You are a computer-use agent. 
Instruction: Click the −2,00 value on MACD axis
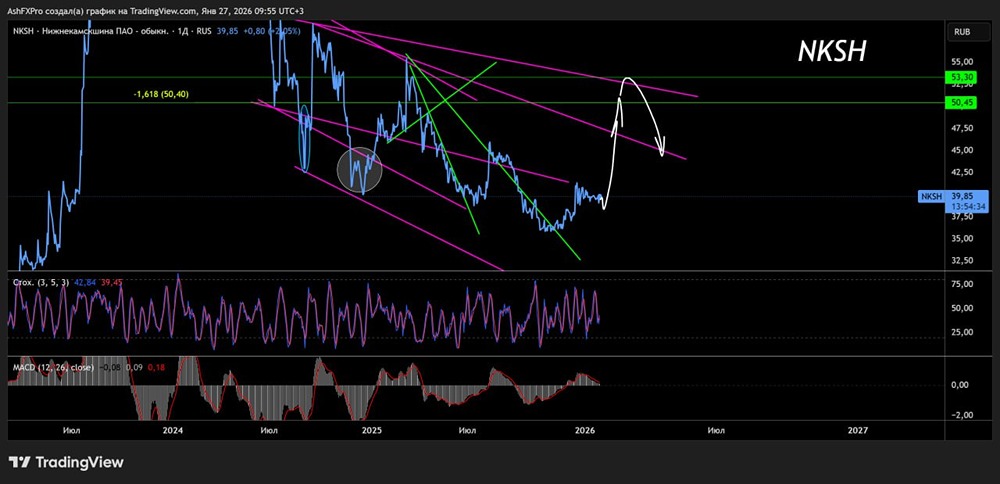[960, 414]
